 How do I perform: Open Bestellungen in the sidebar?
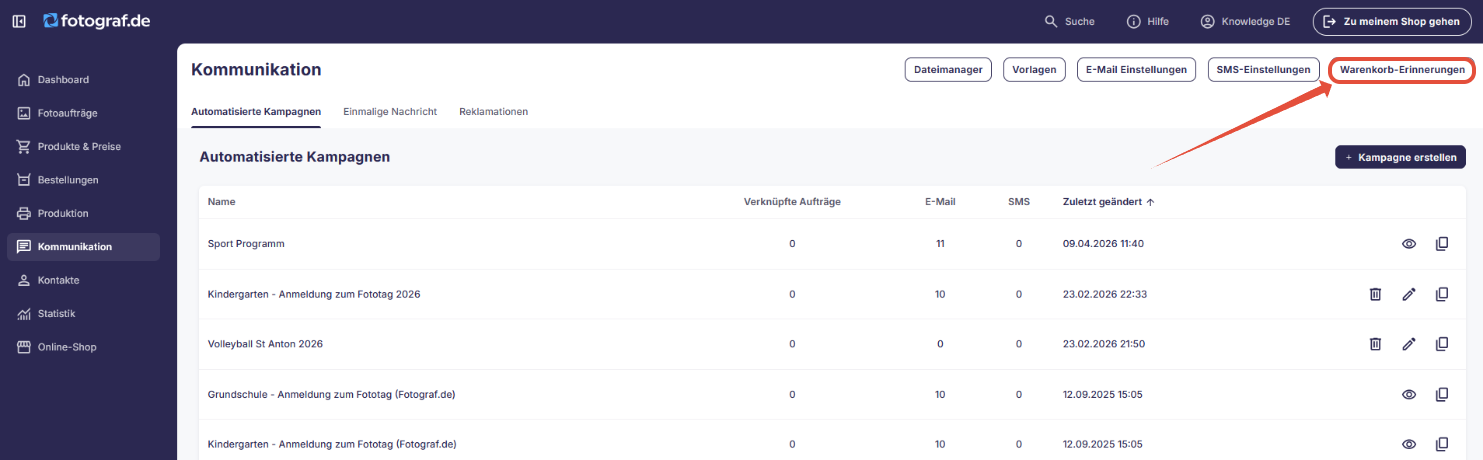coord(83,180)
